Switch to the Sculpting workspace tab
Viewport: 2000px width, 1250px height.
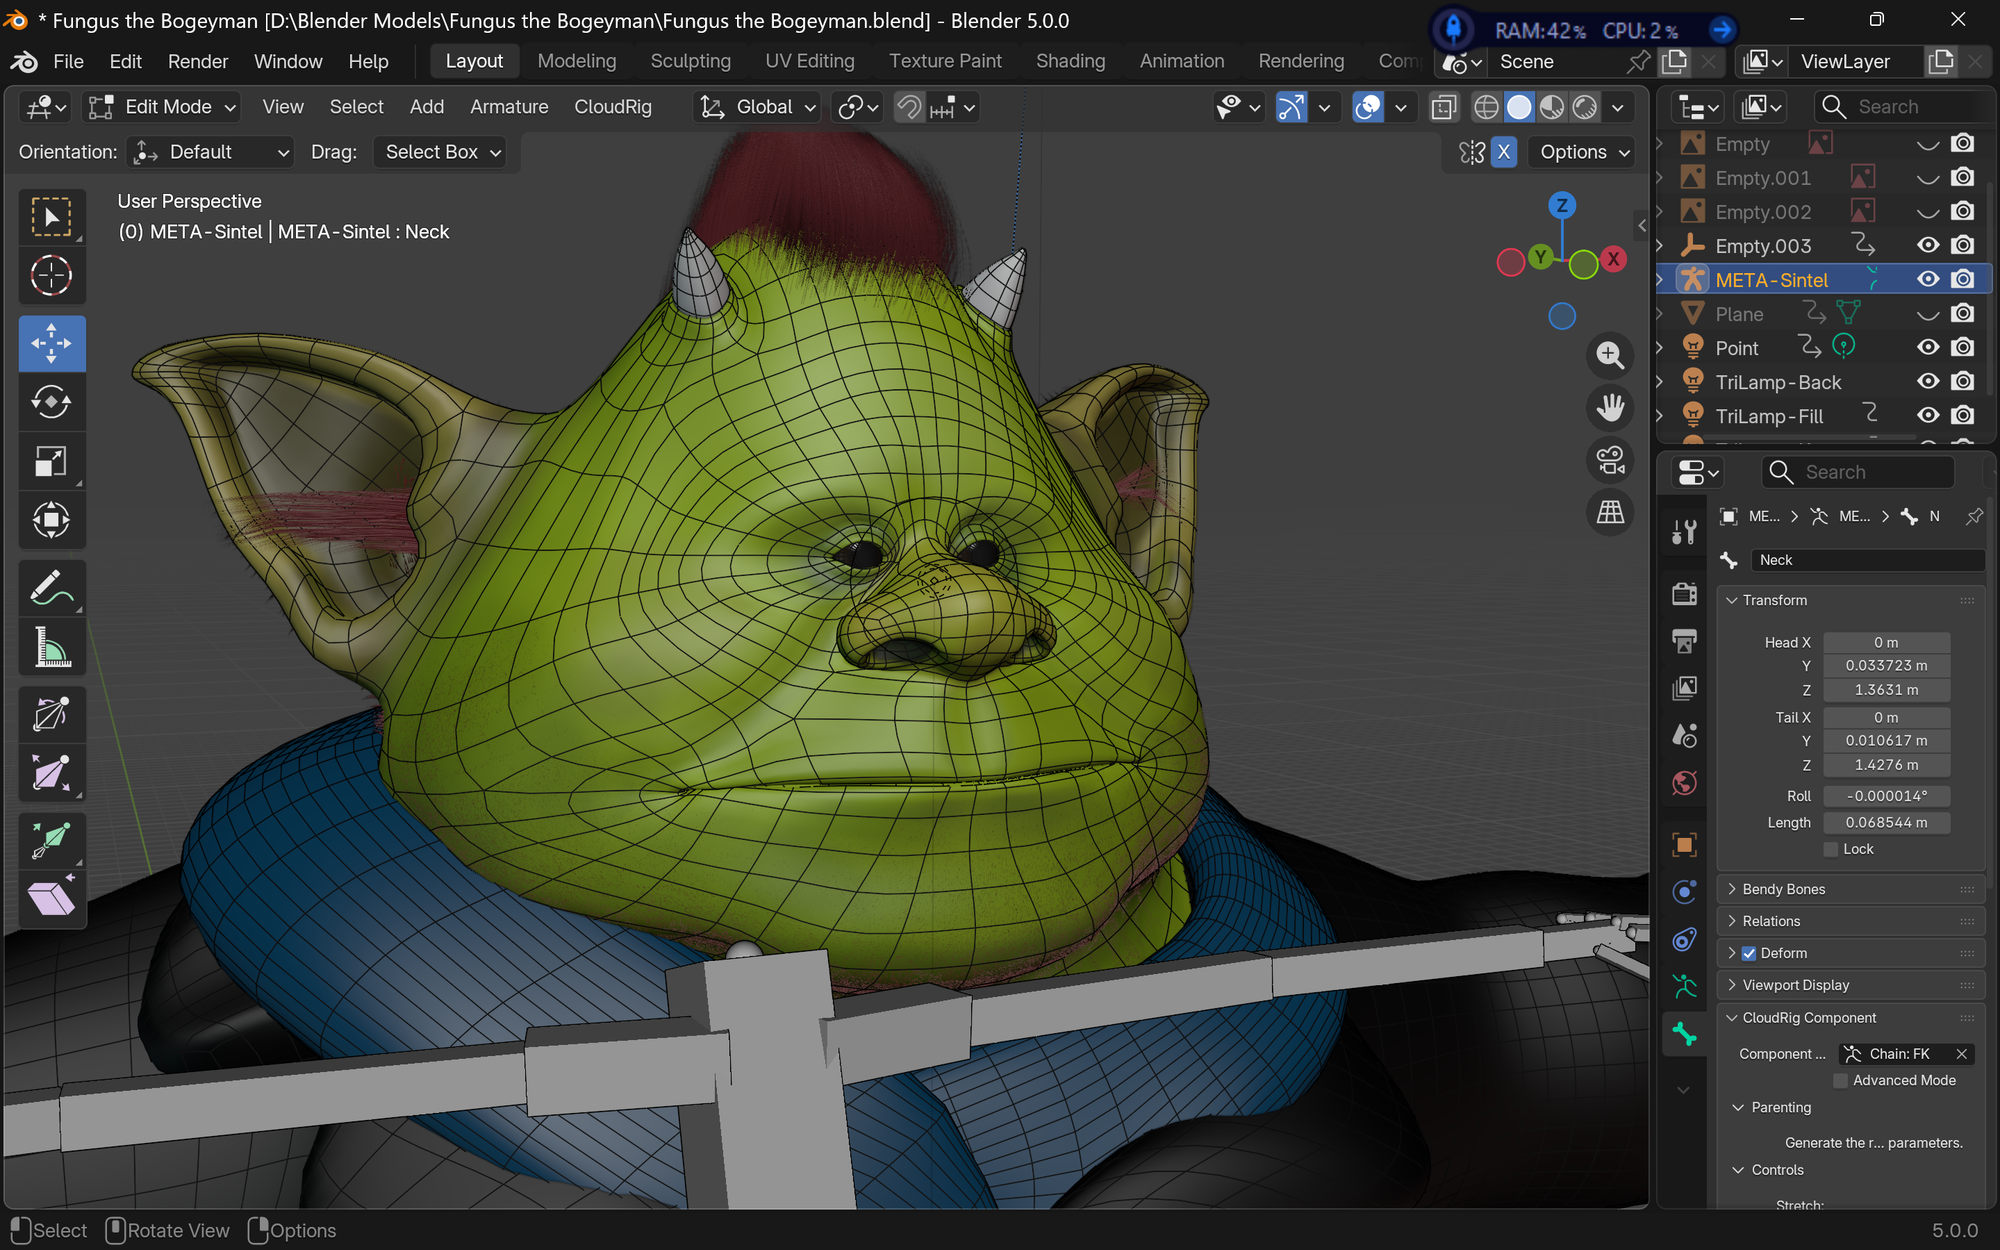coord(690,61)
